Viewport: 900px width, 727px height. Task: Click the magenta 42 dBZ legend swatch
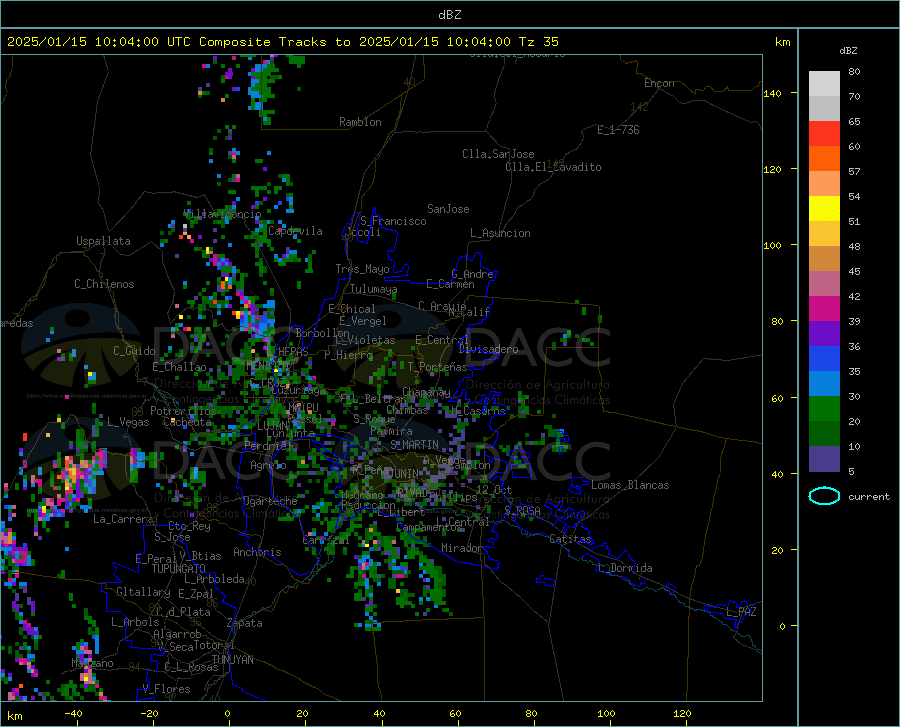824,308
